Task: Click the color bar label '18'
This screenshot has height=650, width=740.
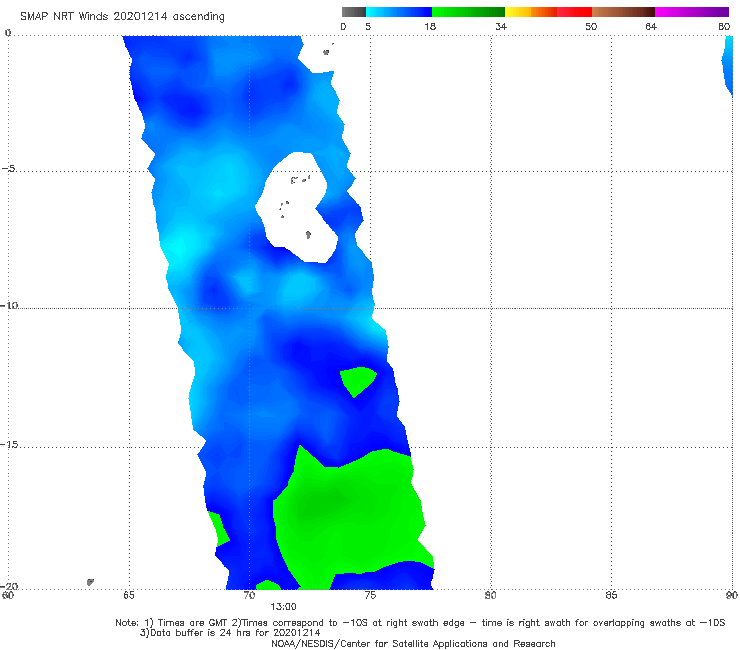Action: (430, 26)
